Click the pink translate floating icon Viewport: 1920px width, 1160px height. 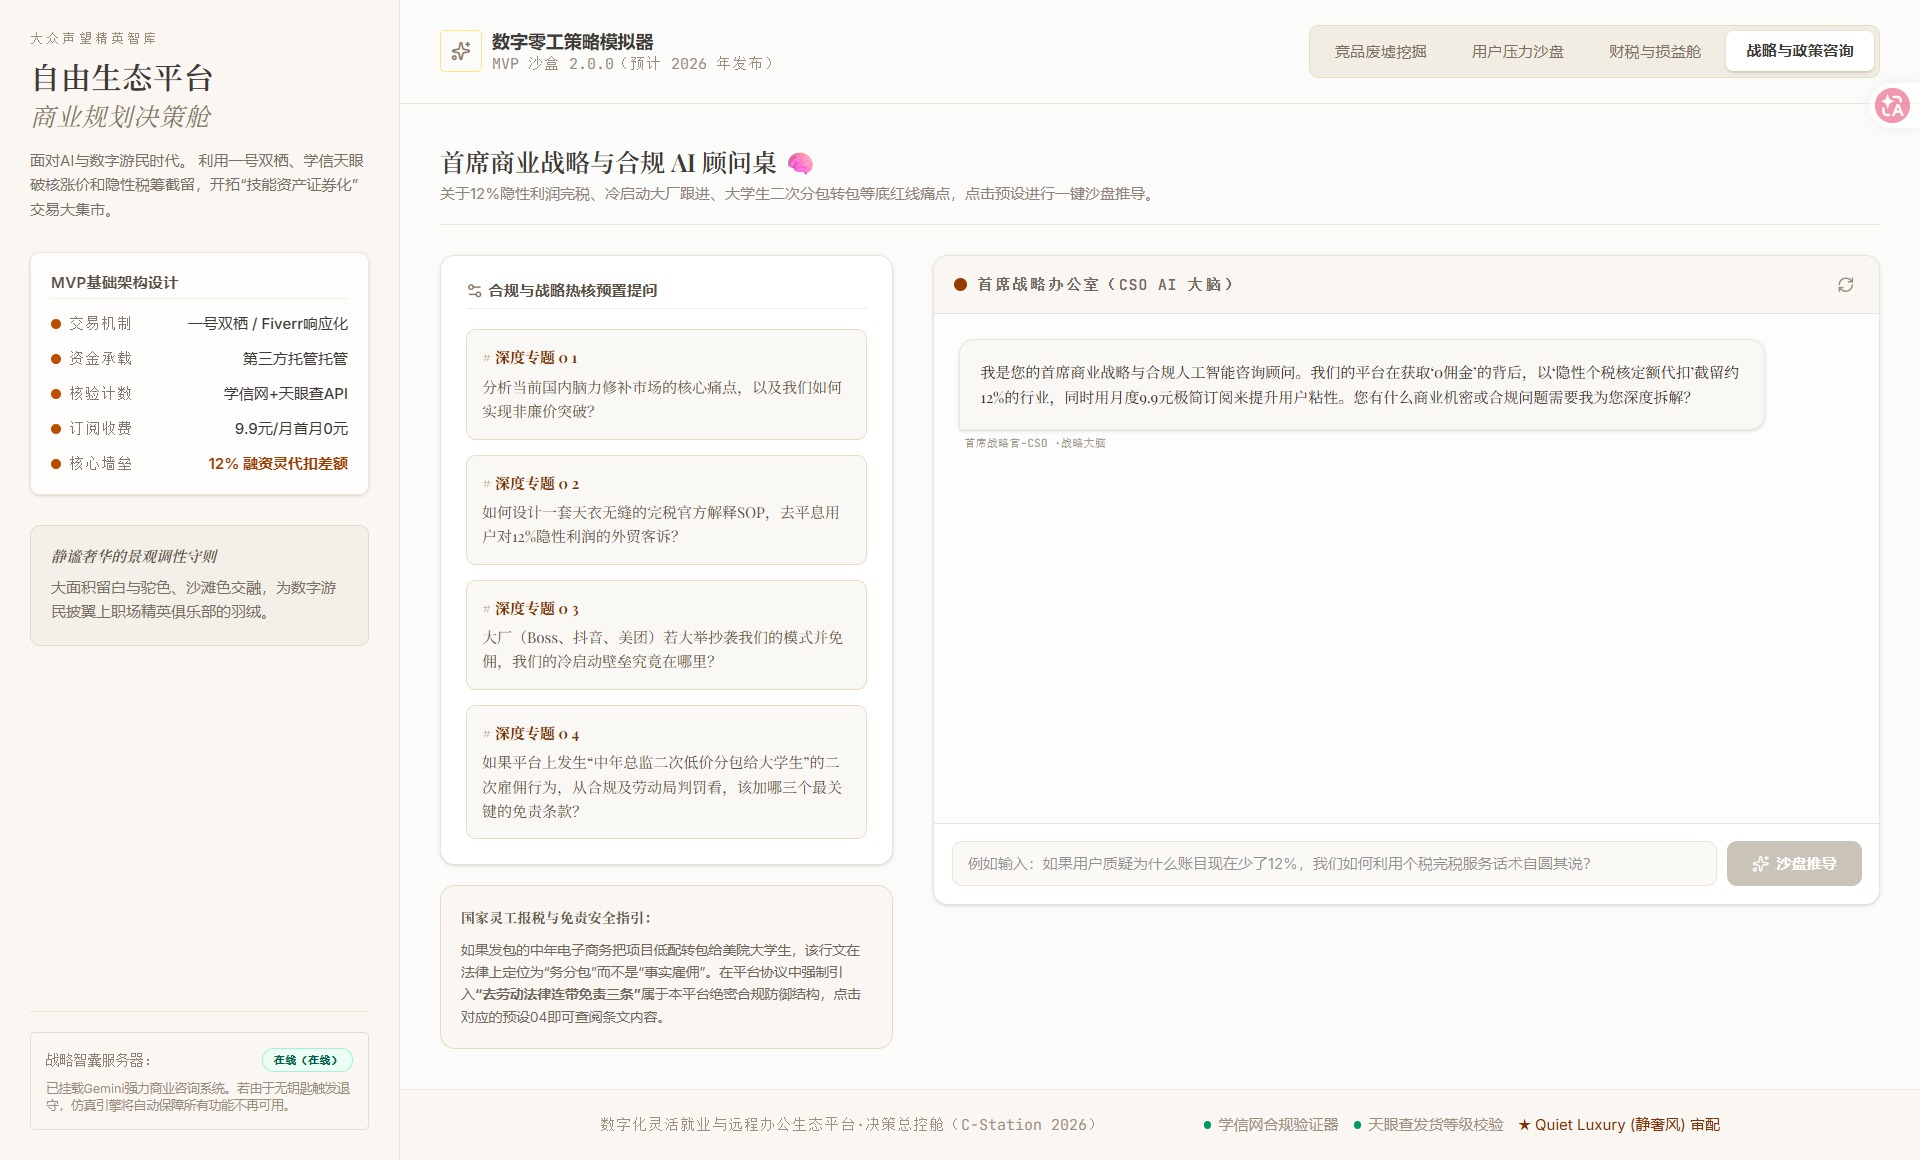coord(1892,105)
